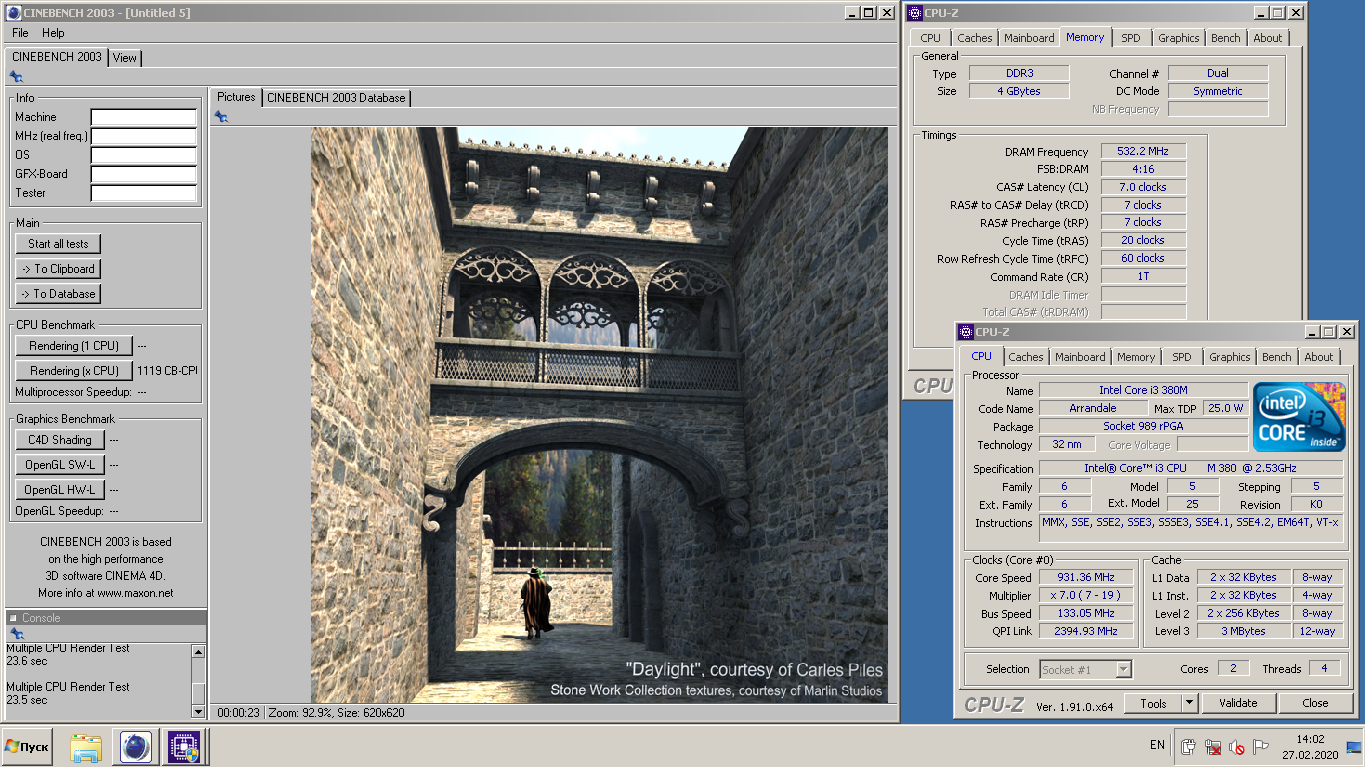Open the Tools dropdown arrow in CPU-Z
This screenshot has width=1365, height=767.
point(1189,703)
